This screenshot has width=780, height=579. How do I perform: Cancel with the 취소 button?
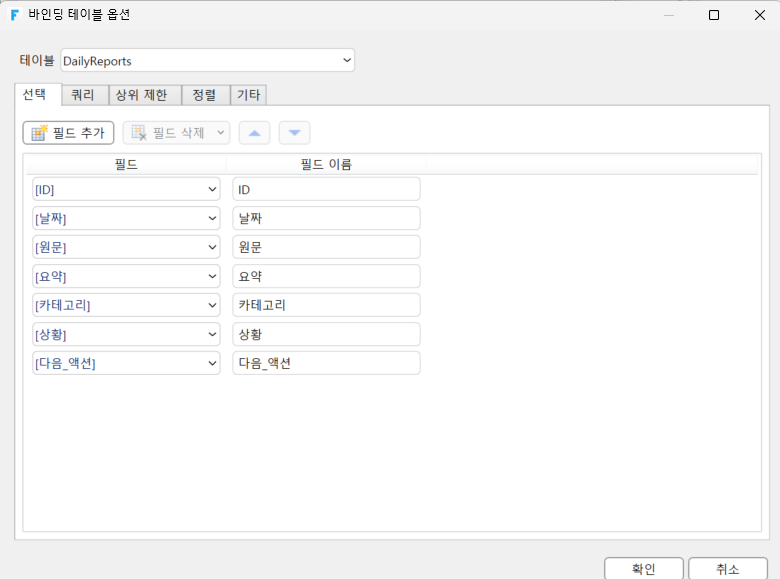coord(728,569)
